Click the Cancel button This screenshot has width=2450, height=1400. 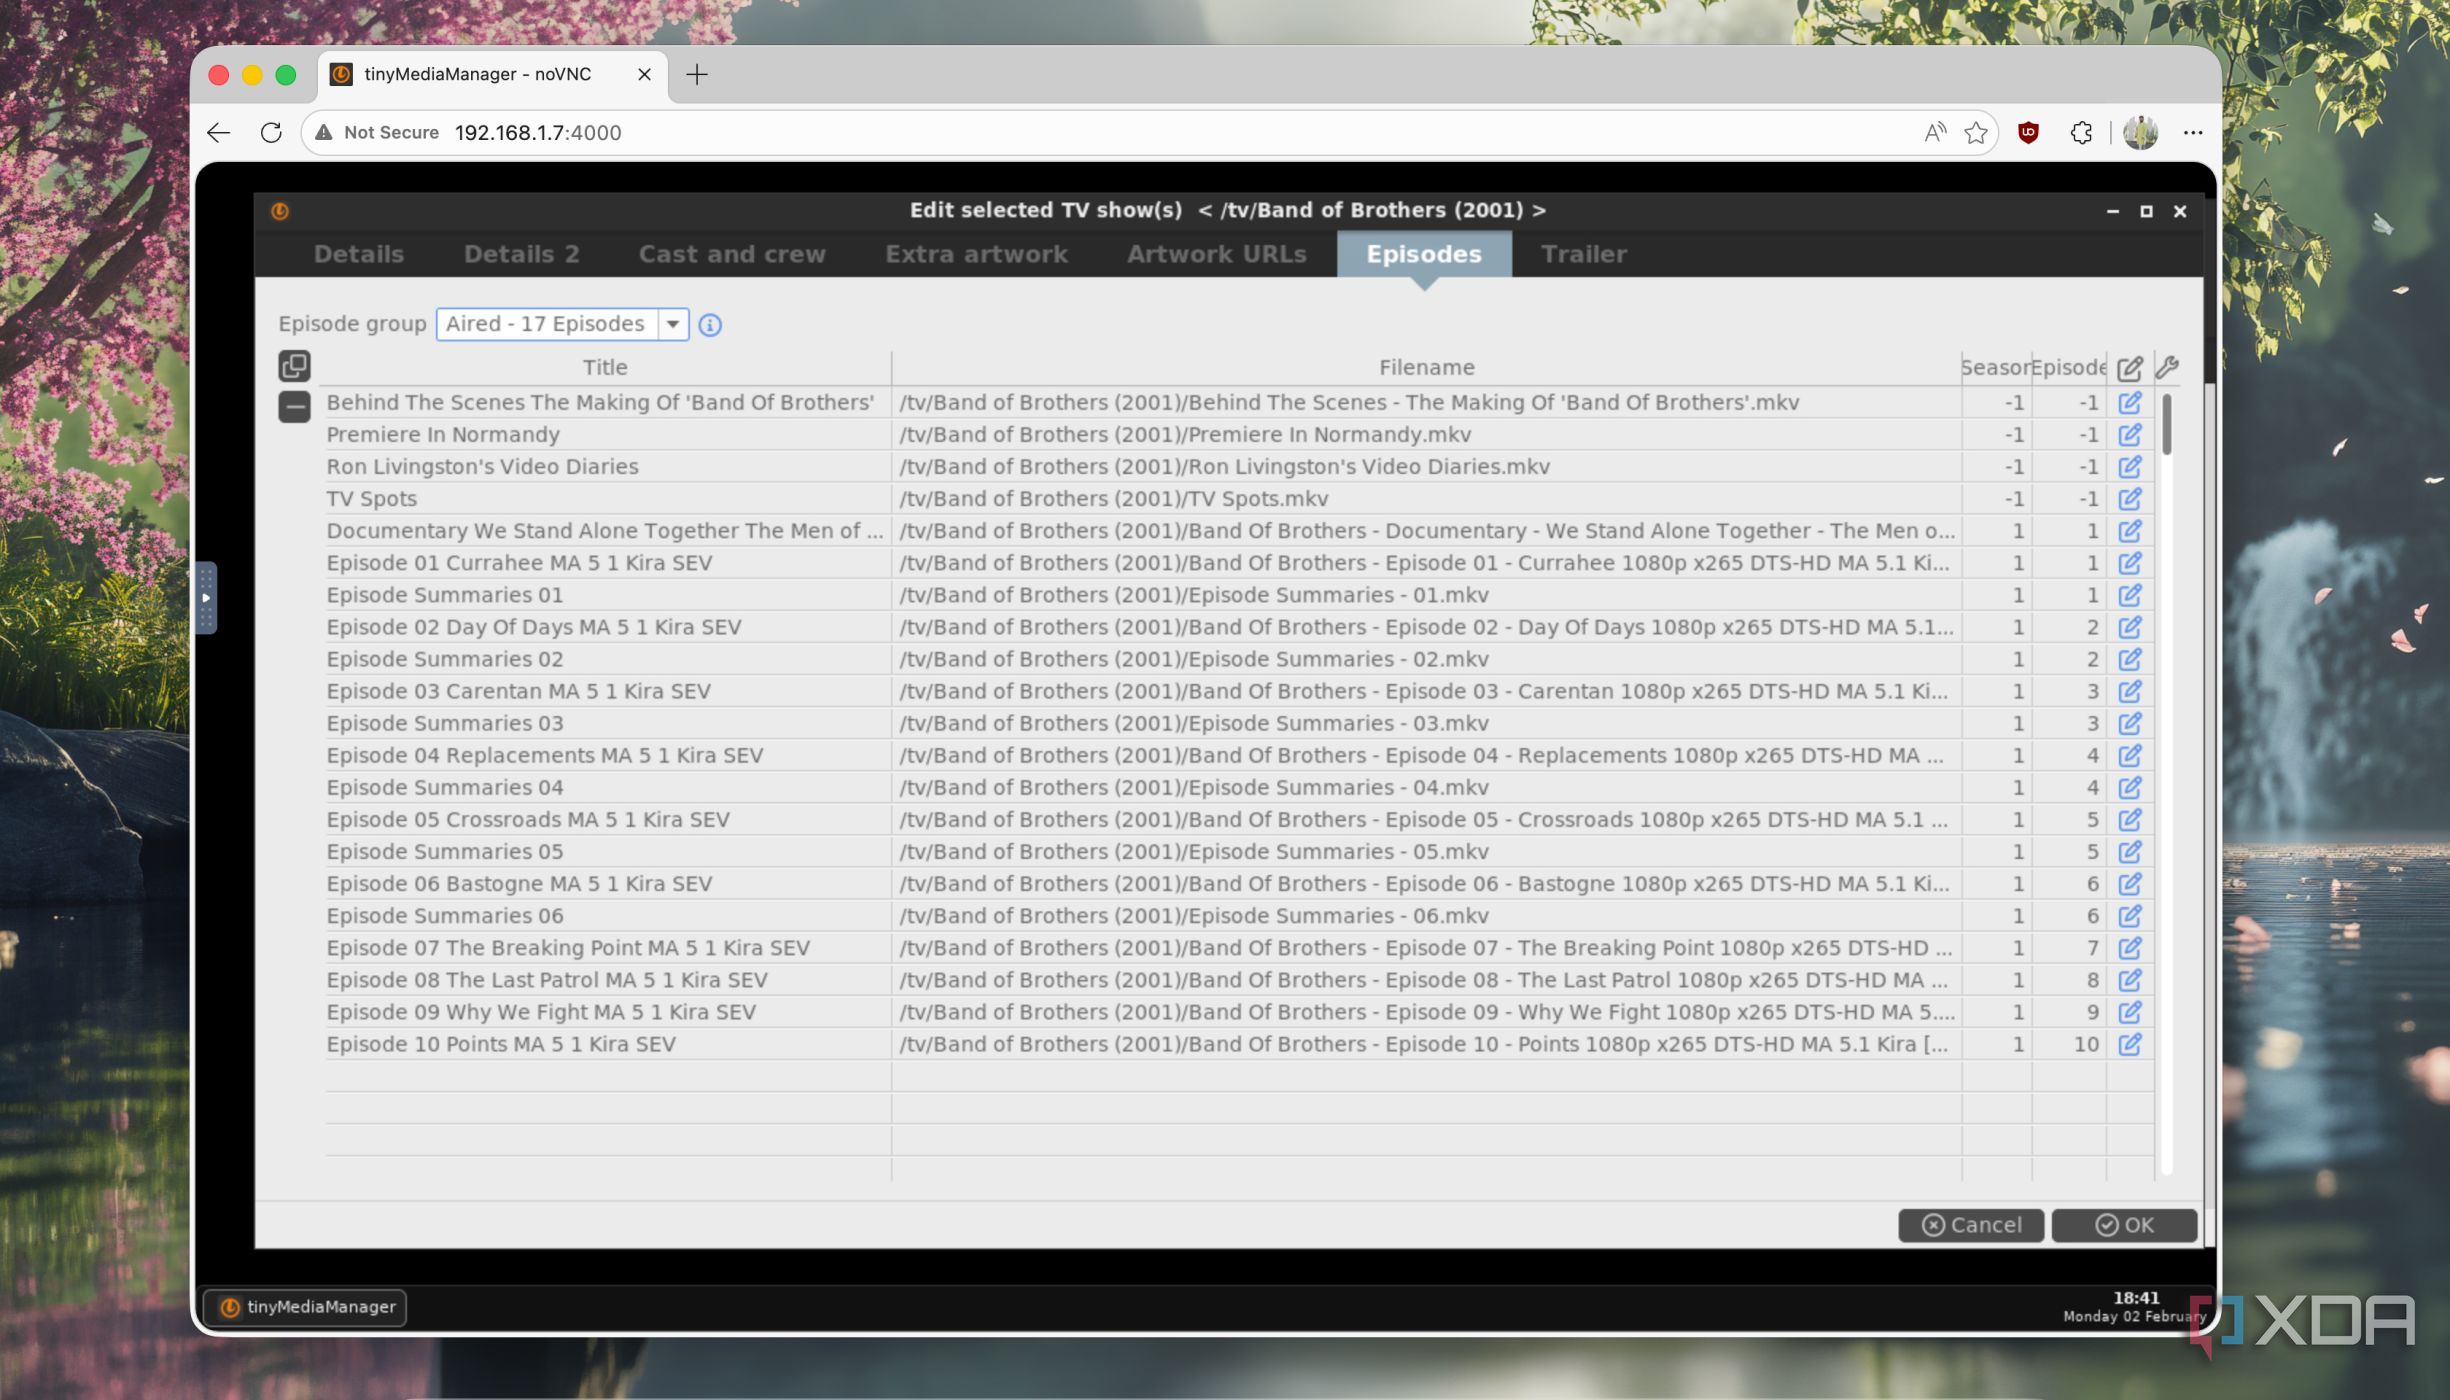pyautogui.click(x=1971, y=1225)
